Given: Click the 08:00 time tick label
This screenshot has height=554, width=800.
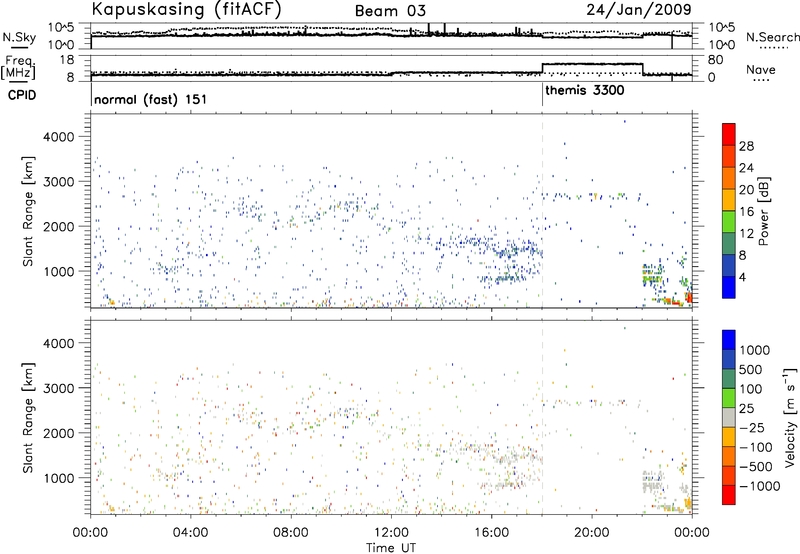Looking at the screenshot, I should pyautogui.click(x=290, y=533).
